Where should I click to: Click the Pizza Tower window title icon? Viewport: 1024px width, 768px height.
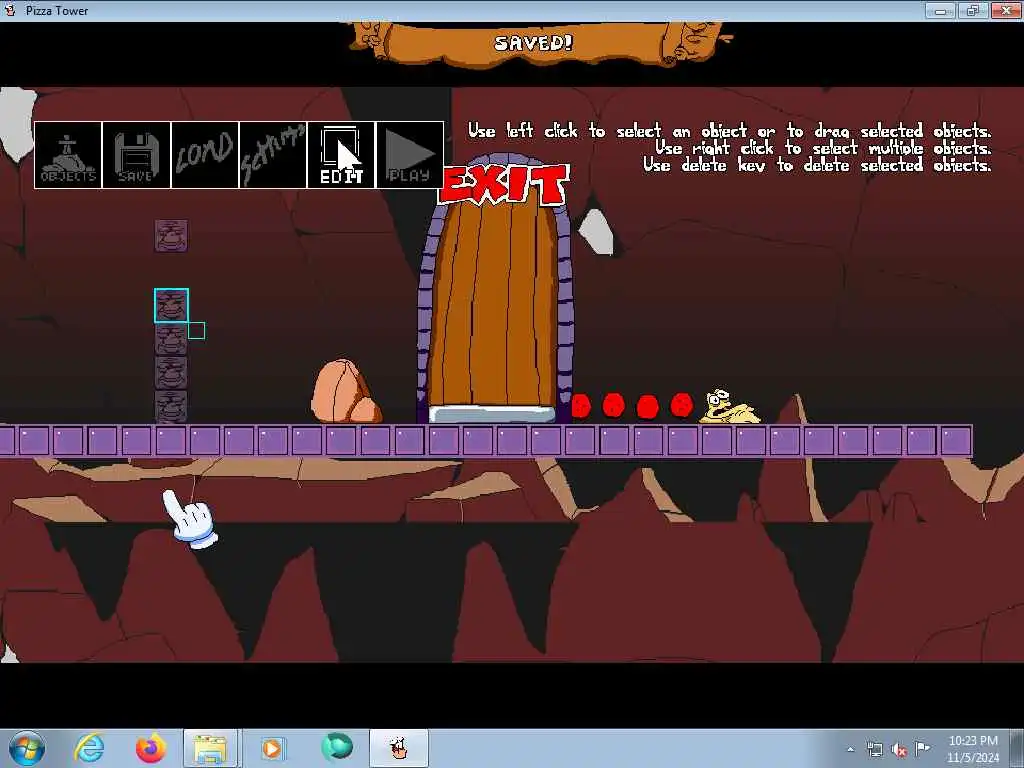tap(10, 10)
